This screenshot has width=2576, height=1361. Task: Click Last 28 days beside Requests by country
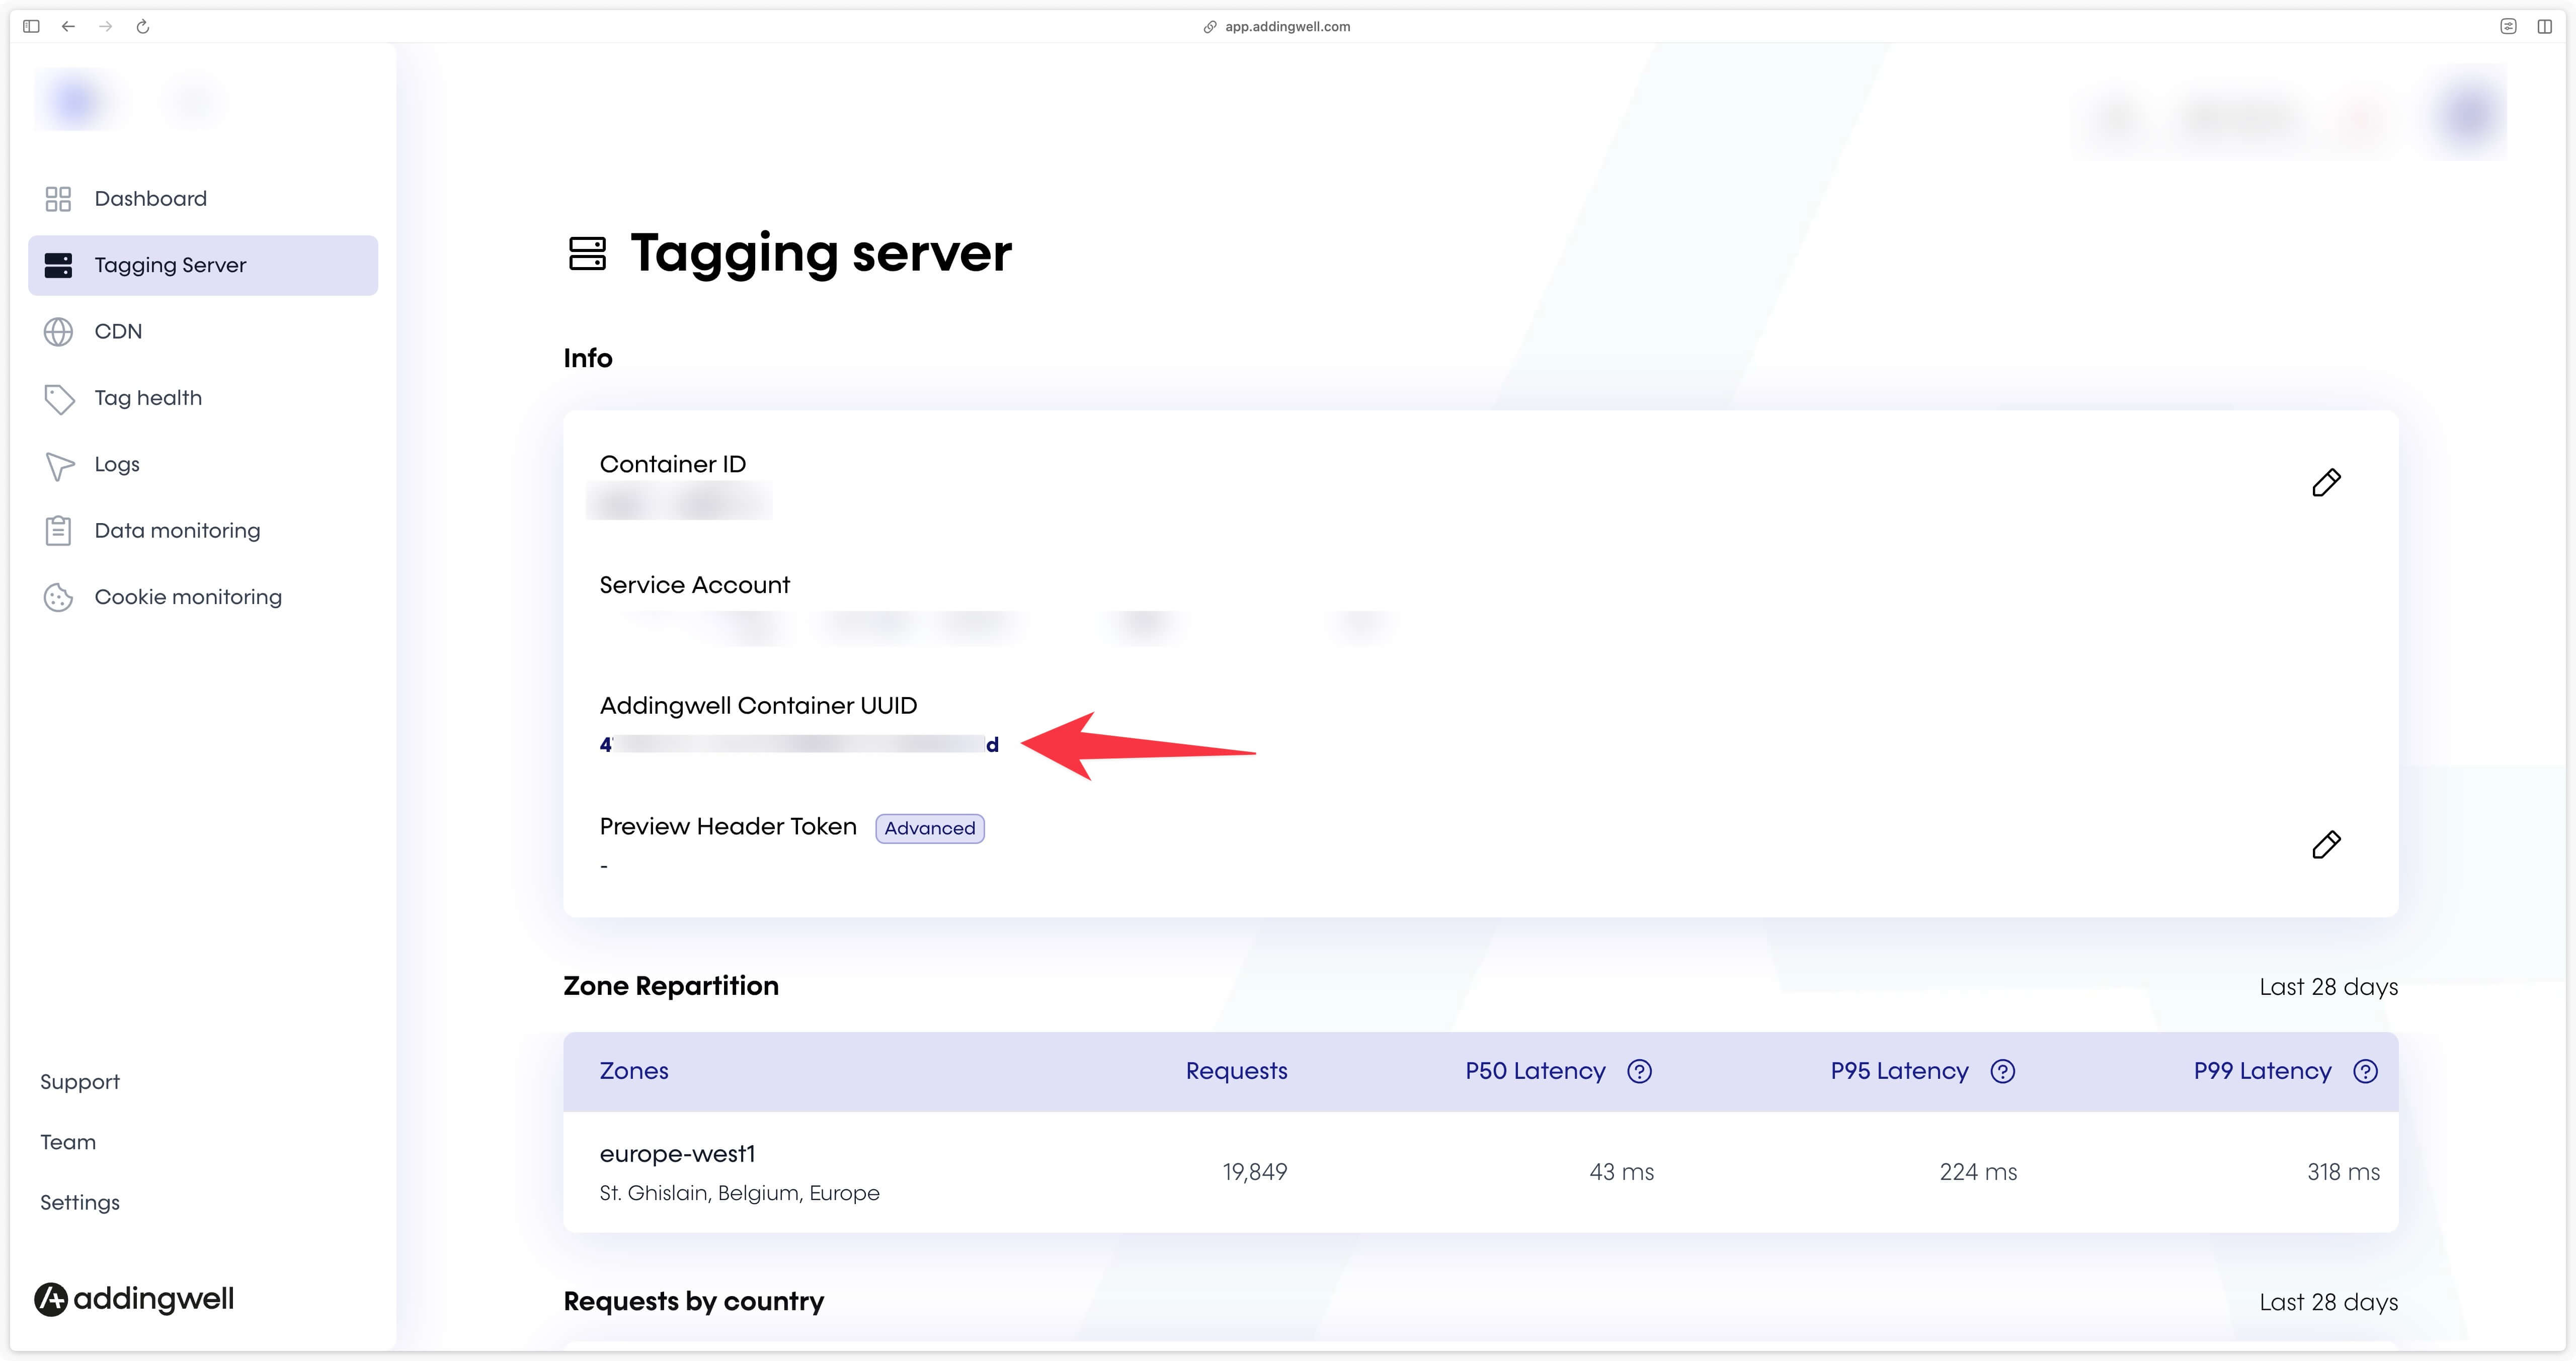[x=2328, y=1302]
